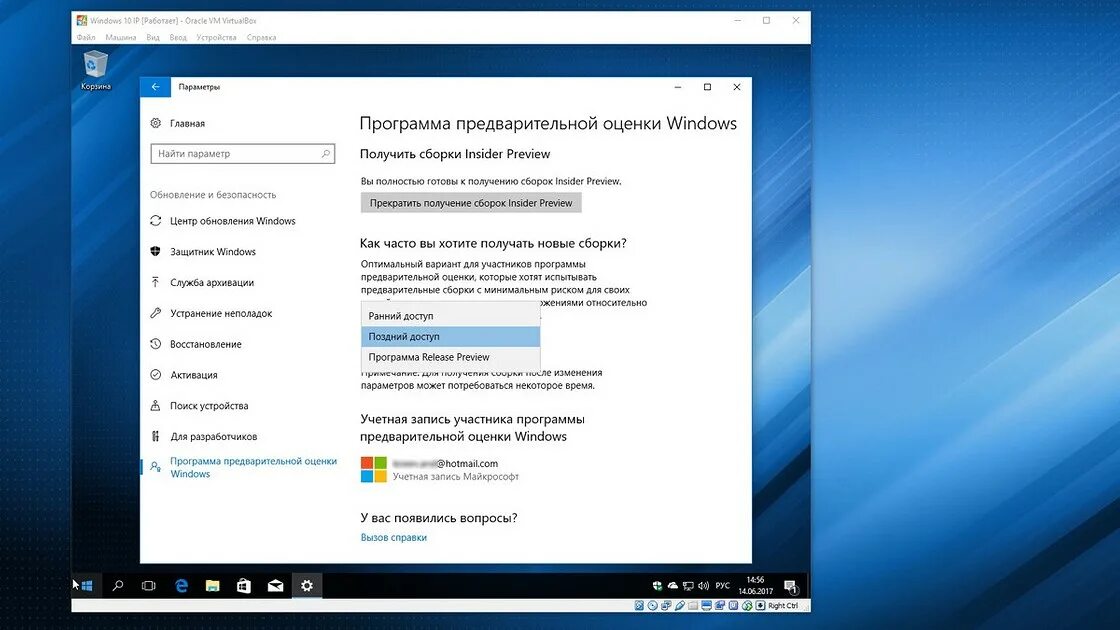Viewport: 1120px width, 630px height.
Task: Launch Microsoft Edge from taskbar
Action: pos(181,586)
